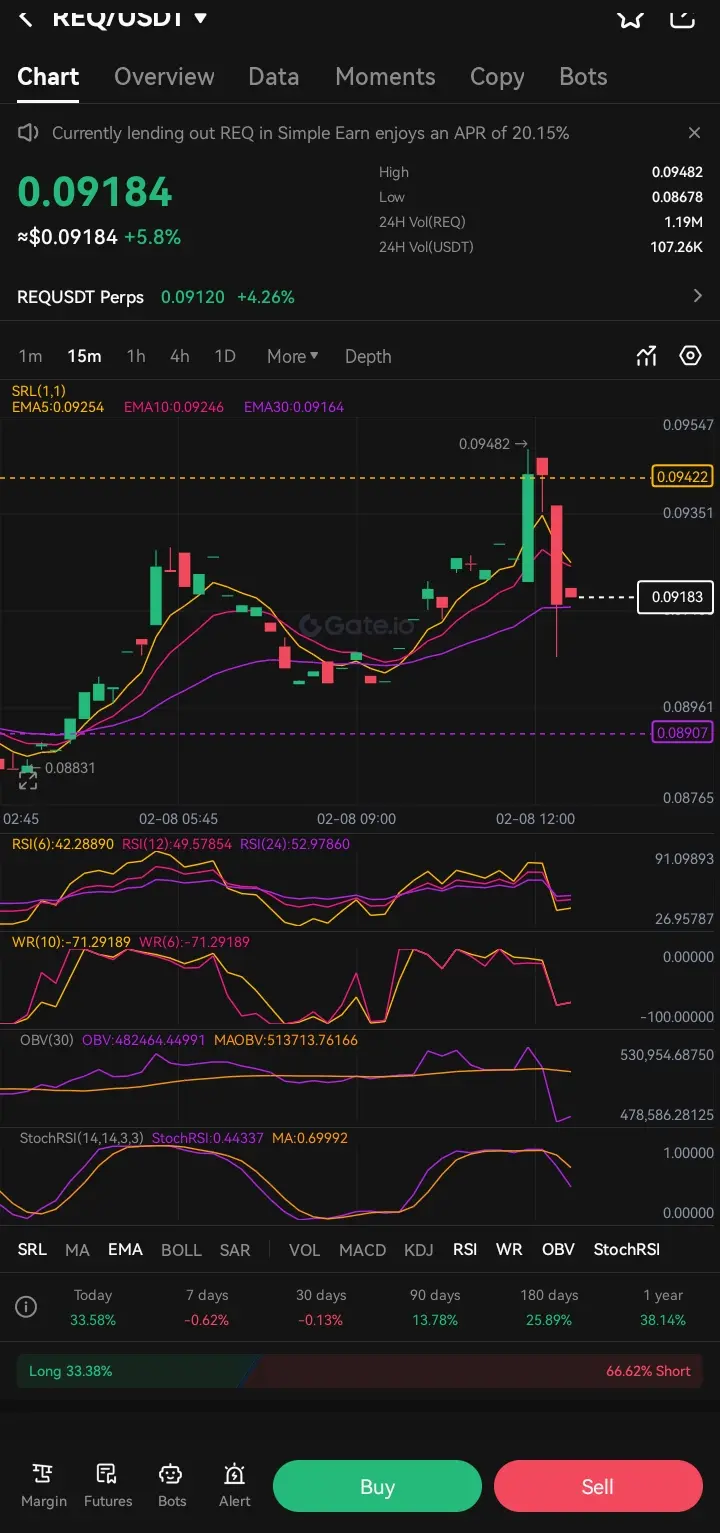The width and height of the screenshot is (720, 1533).
Task: Tap the Today 33.58% performance value
Action: point(93,1320)
